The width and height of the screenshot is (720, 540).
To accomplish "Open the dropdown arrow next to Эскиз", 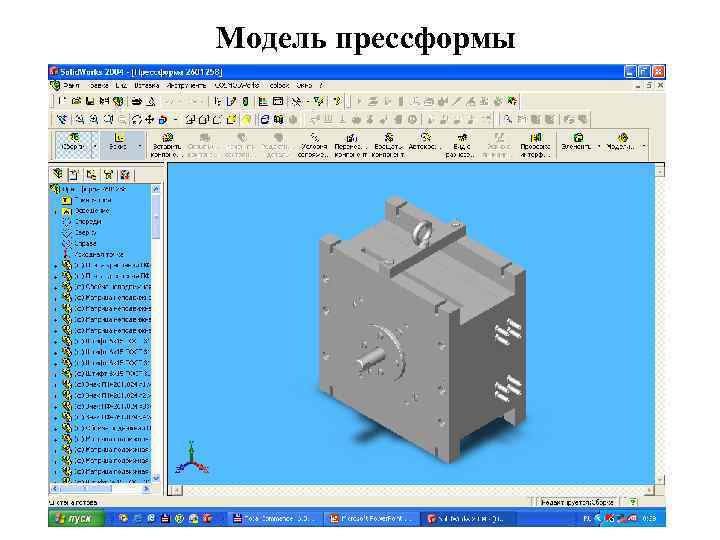I will (x=140, y=146).
